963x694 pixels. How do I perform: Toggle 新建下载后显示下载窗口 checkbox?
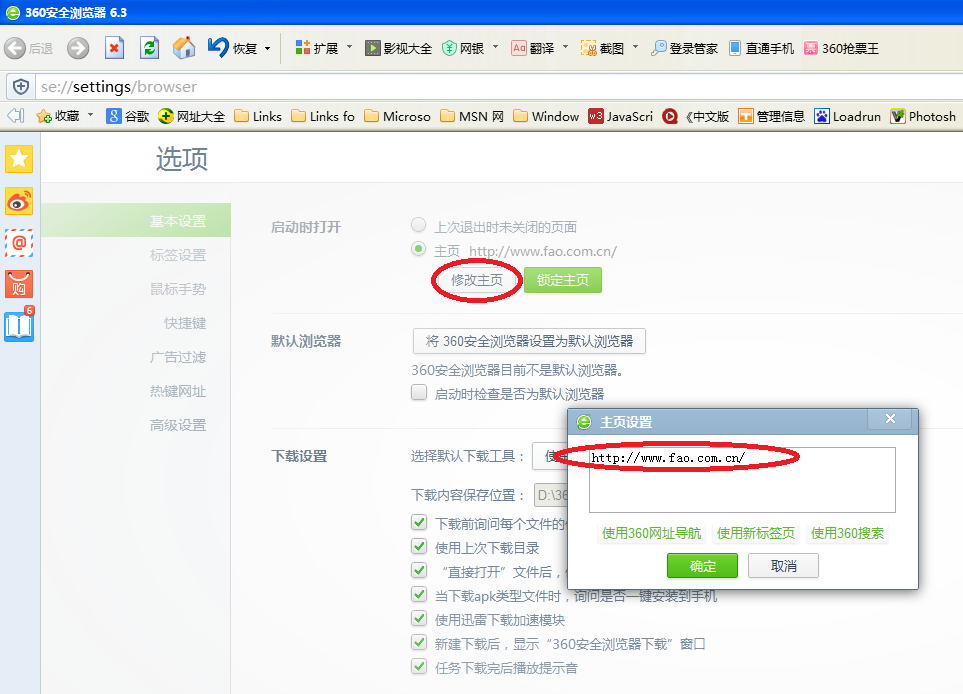419,642
